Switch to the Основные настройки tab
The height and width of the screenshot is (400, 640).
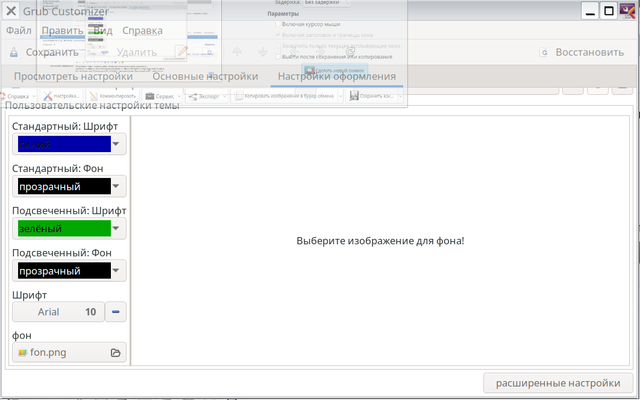tap(205, 76)
